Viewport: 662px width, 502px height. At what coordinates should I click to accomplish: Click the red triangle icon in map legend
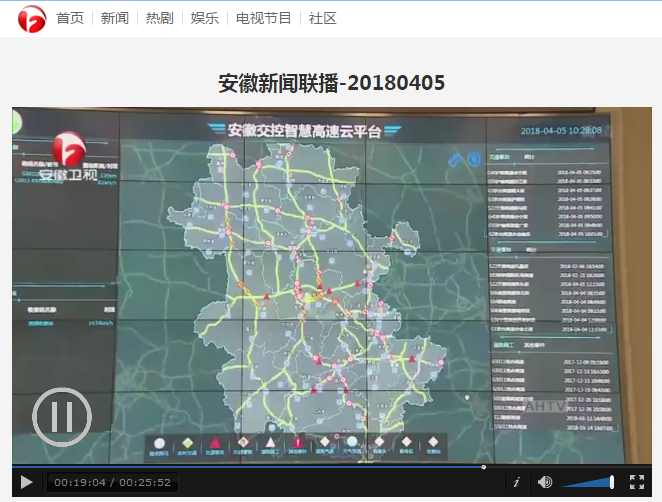coord(213,442)
